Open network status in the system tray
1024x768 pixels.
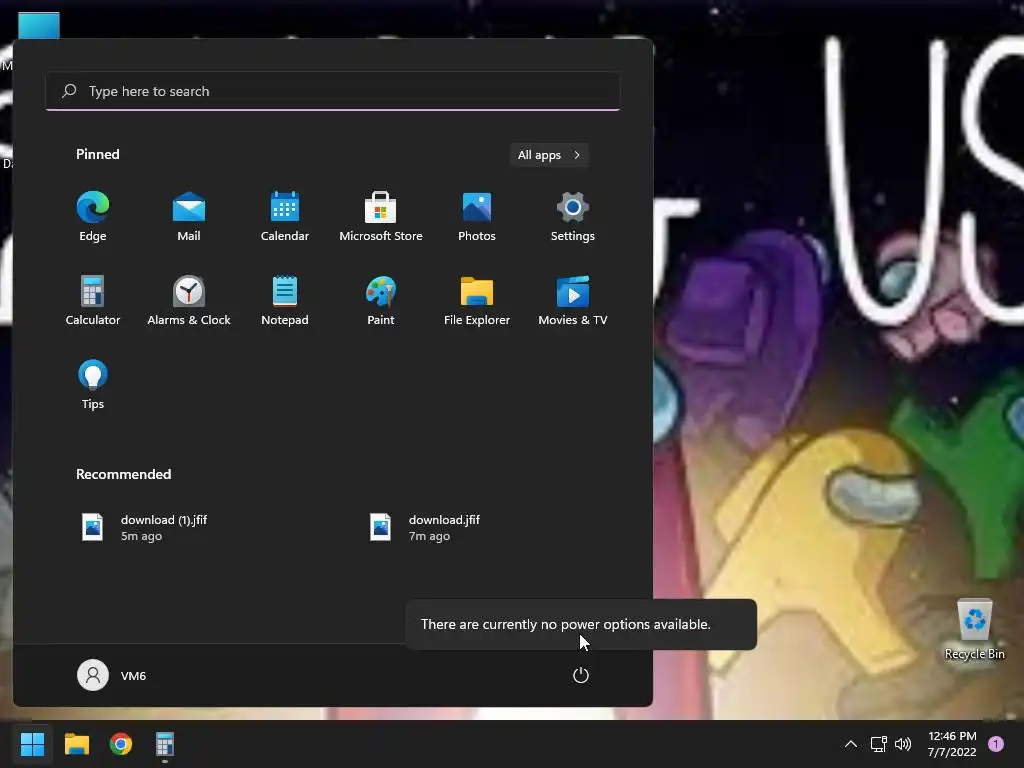878,744
